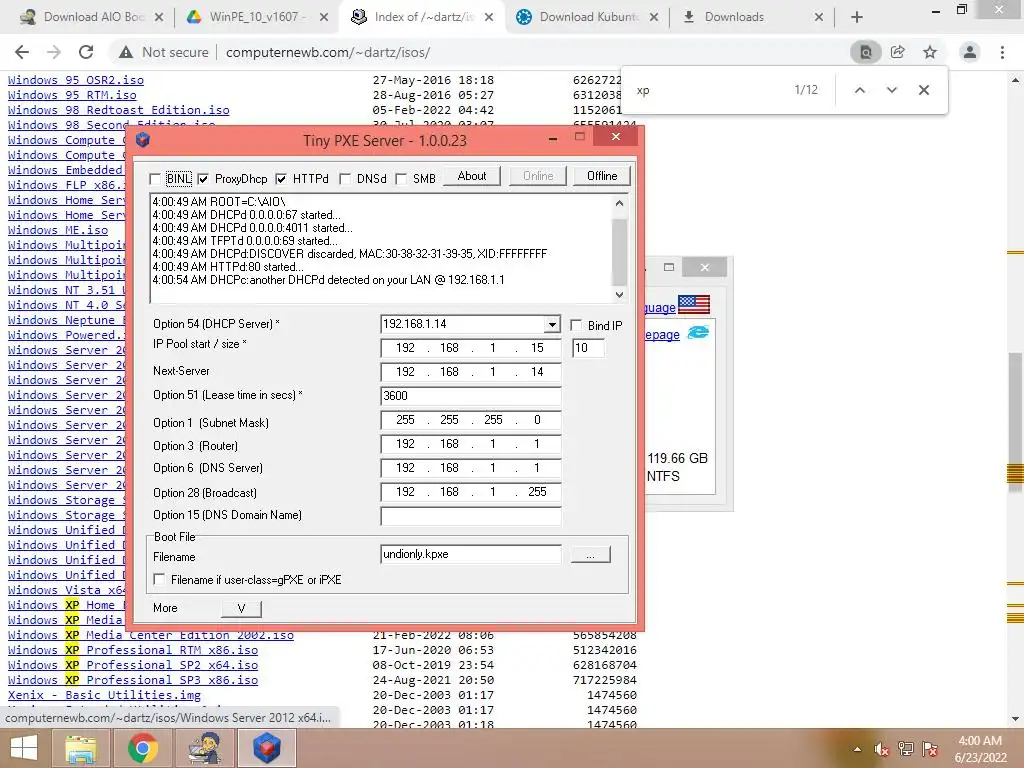
Task: Enable the SMB checkbox
Action: tap(402, 179)
